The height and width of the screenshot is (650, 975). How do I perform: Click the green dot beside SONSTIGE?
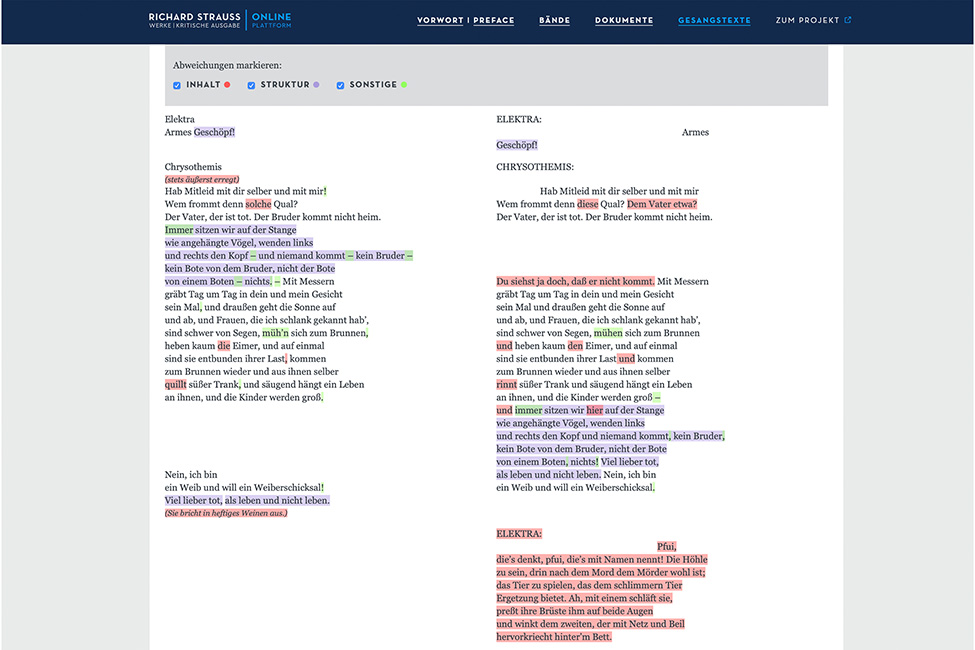(405, 84)
